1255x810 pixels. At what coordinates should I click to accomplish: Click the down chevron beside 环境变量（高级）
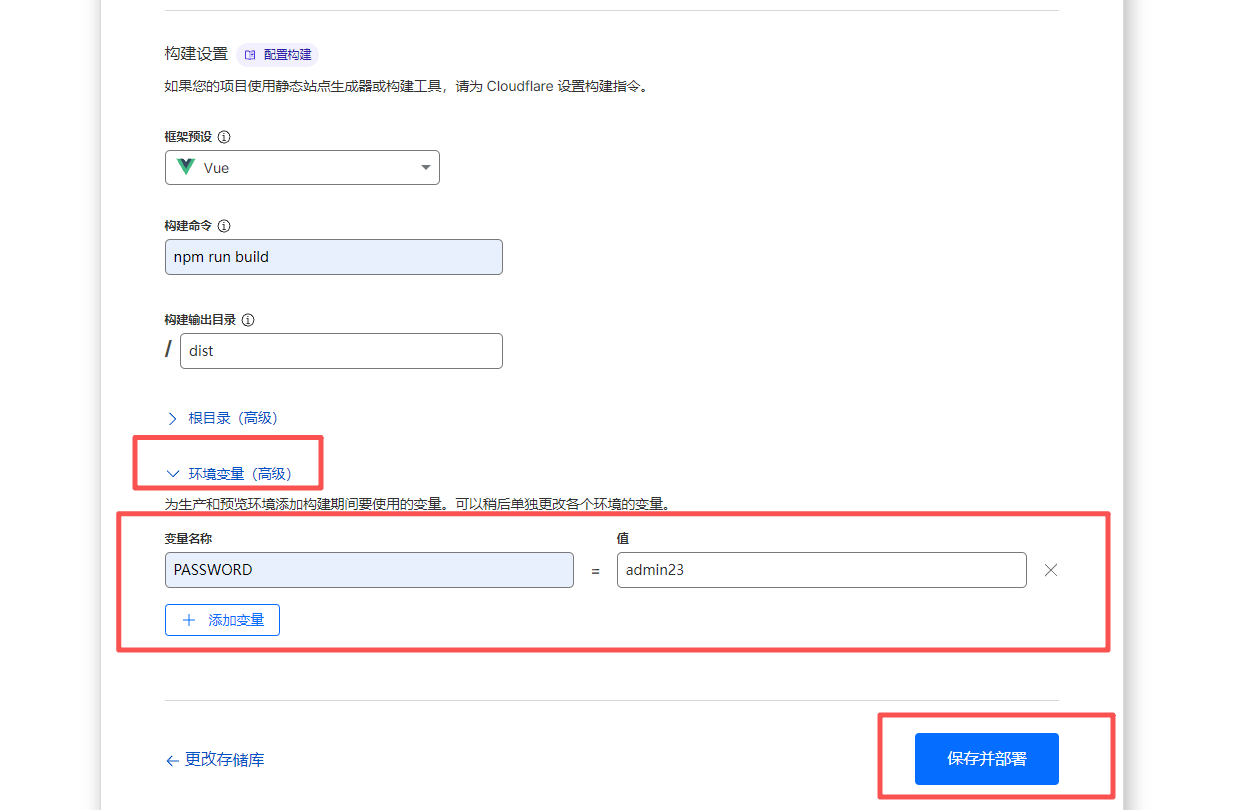coord(173,474)
